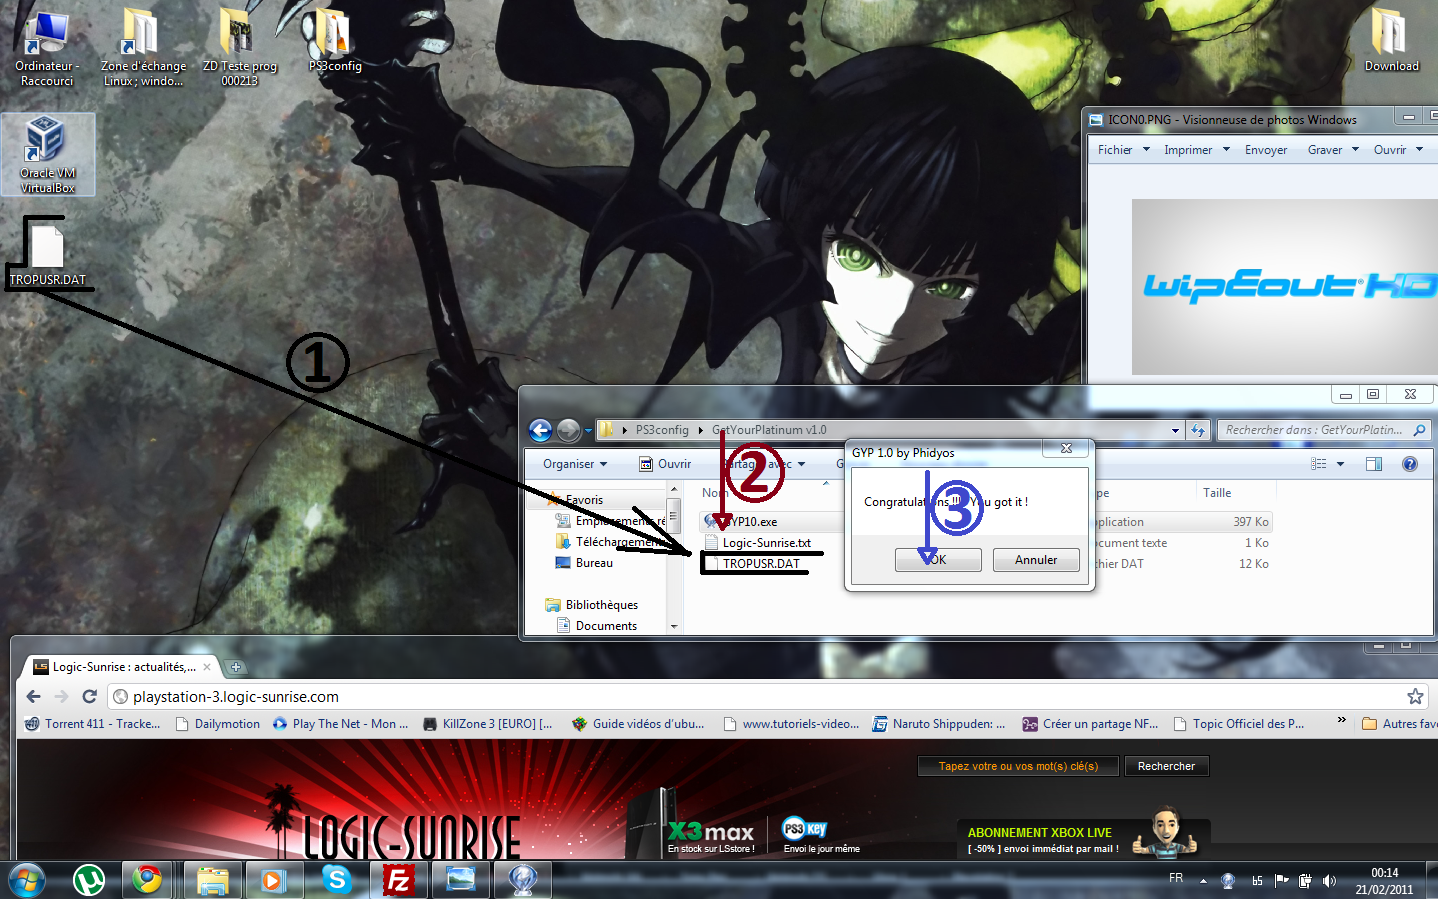Open the volume control in the system tray
Screen dimensions: 1438x899
click(1329, 881)
